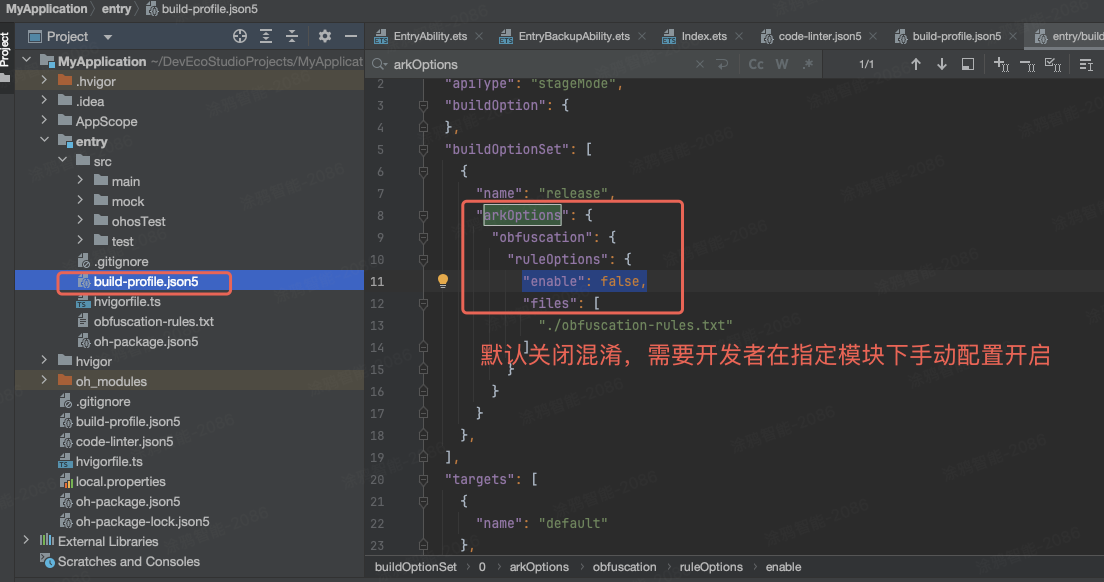This screenshot has height=582, width=1104.
Task: Collapse the src folder
Action: pos(63,160)
